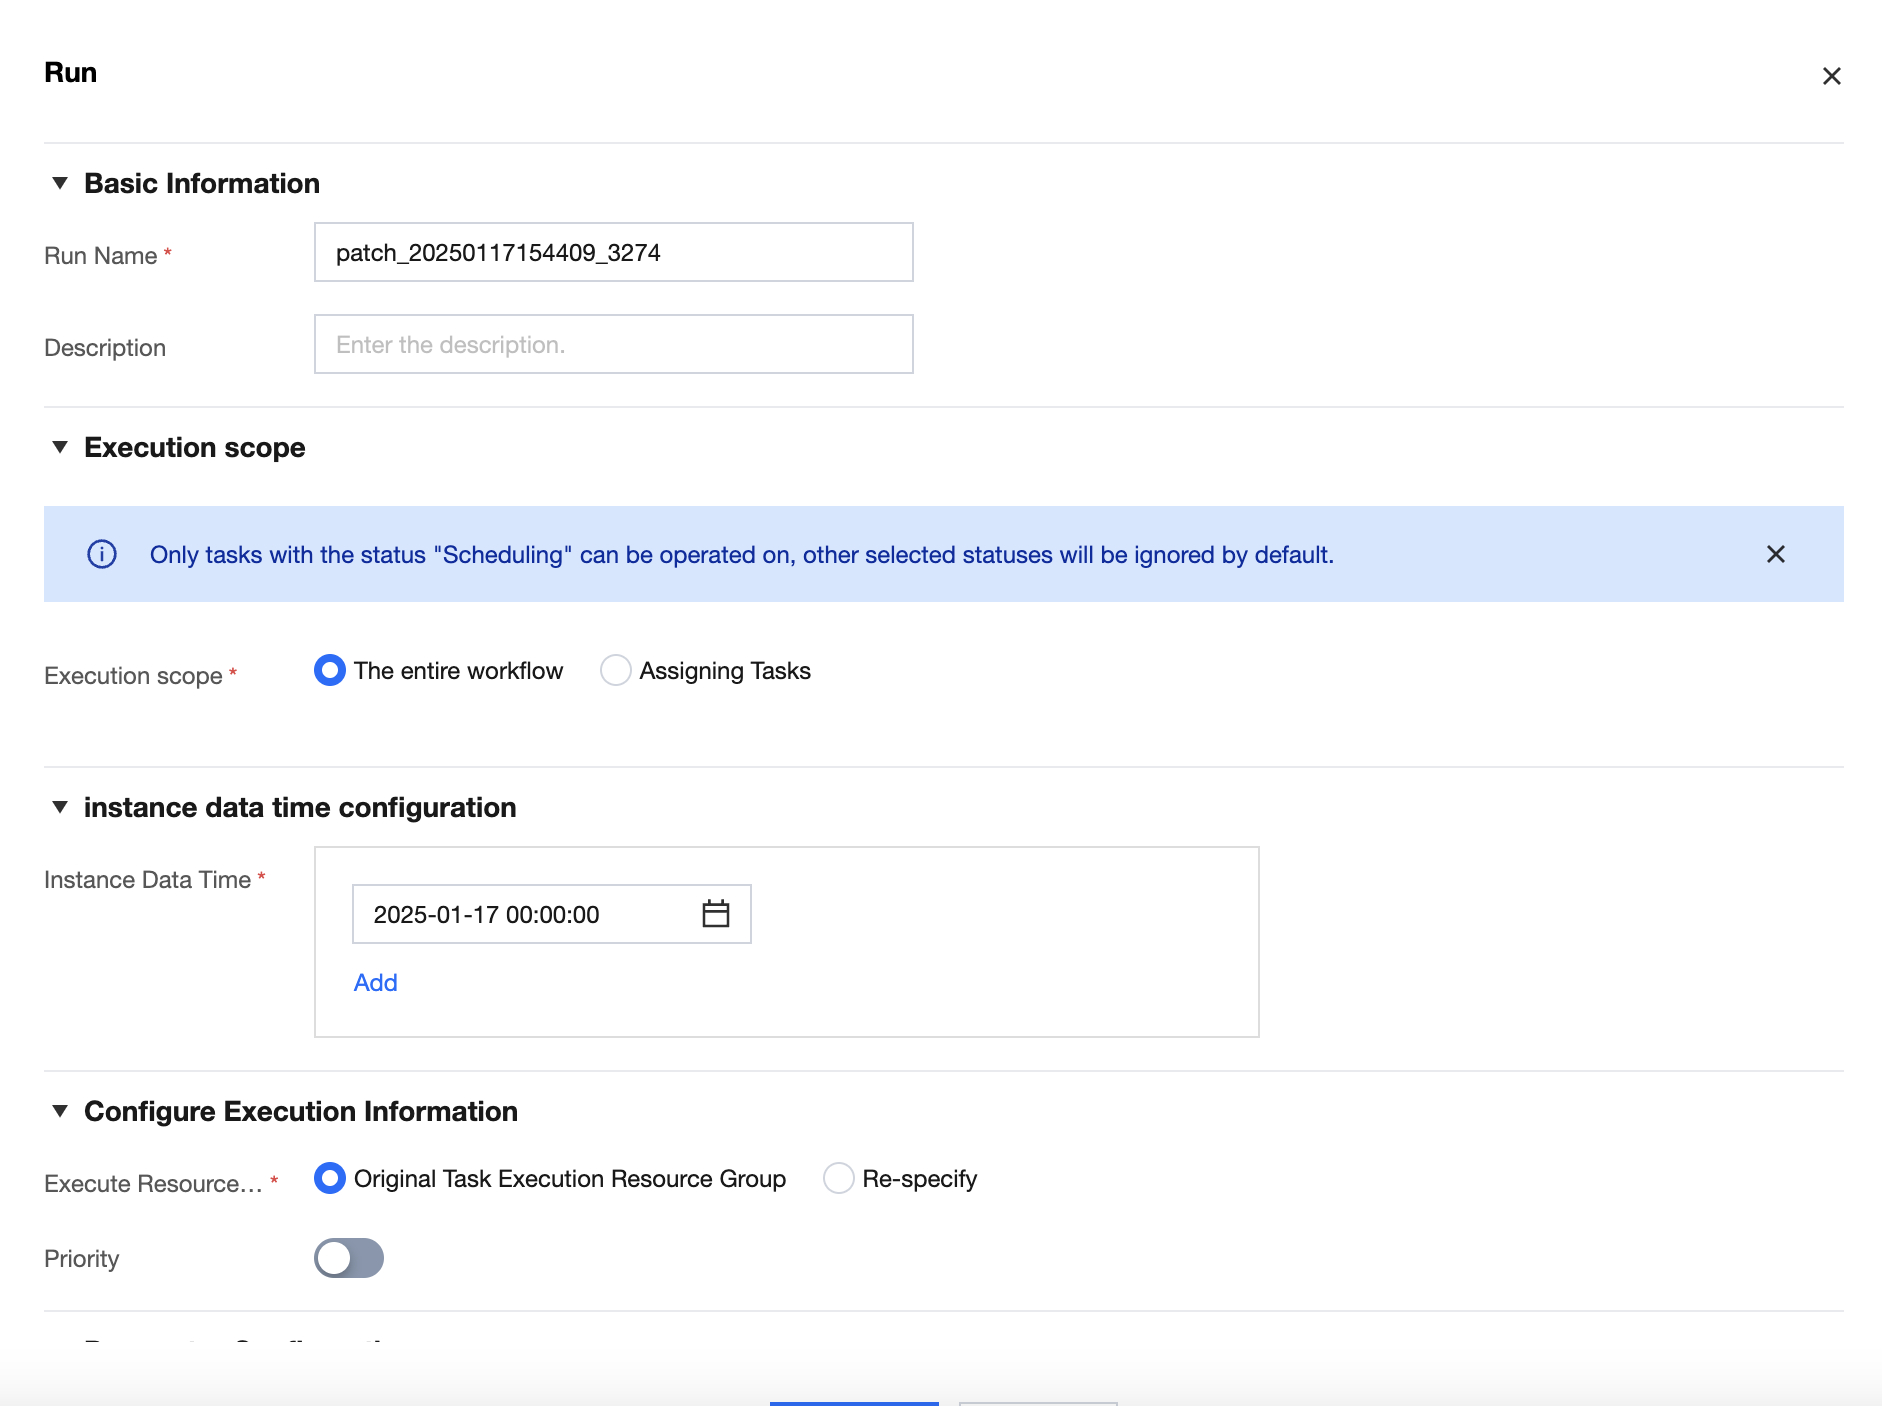The width and height of the screenshot is (1882, 1406).
Task: Close the Run dialog
Action: point(1831,76)
